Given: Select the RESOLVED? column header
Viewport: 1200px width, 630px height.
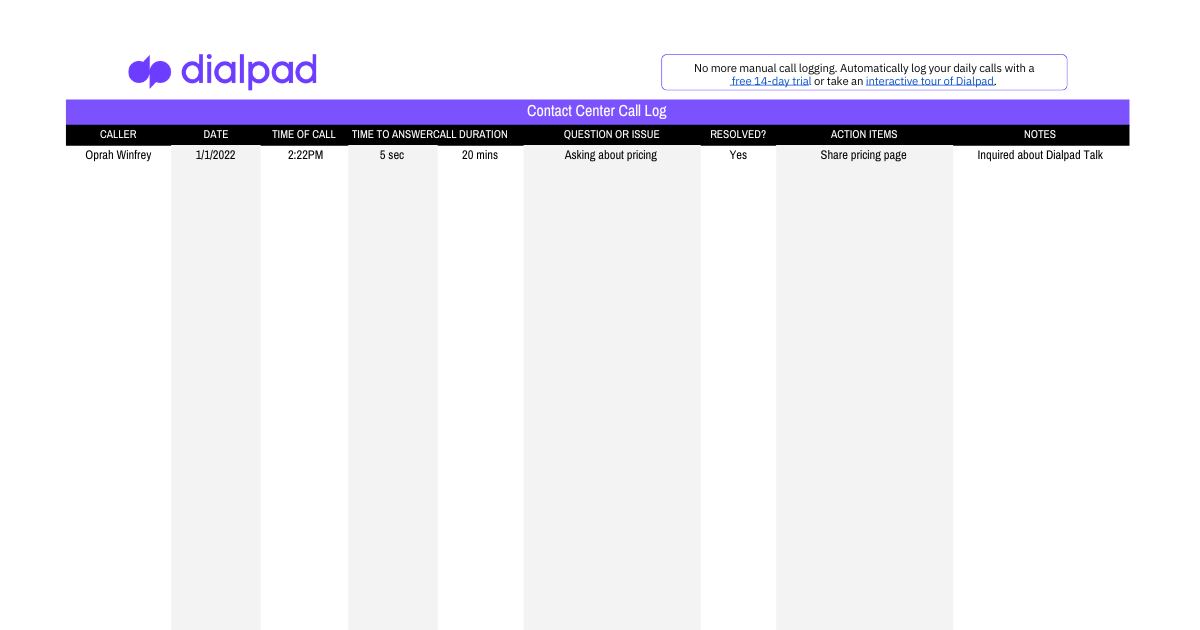Looking at the screenshot, I should tap(738, 134).
